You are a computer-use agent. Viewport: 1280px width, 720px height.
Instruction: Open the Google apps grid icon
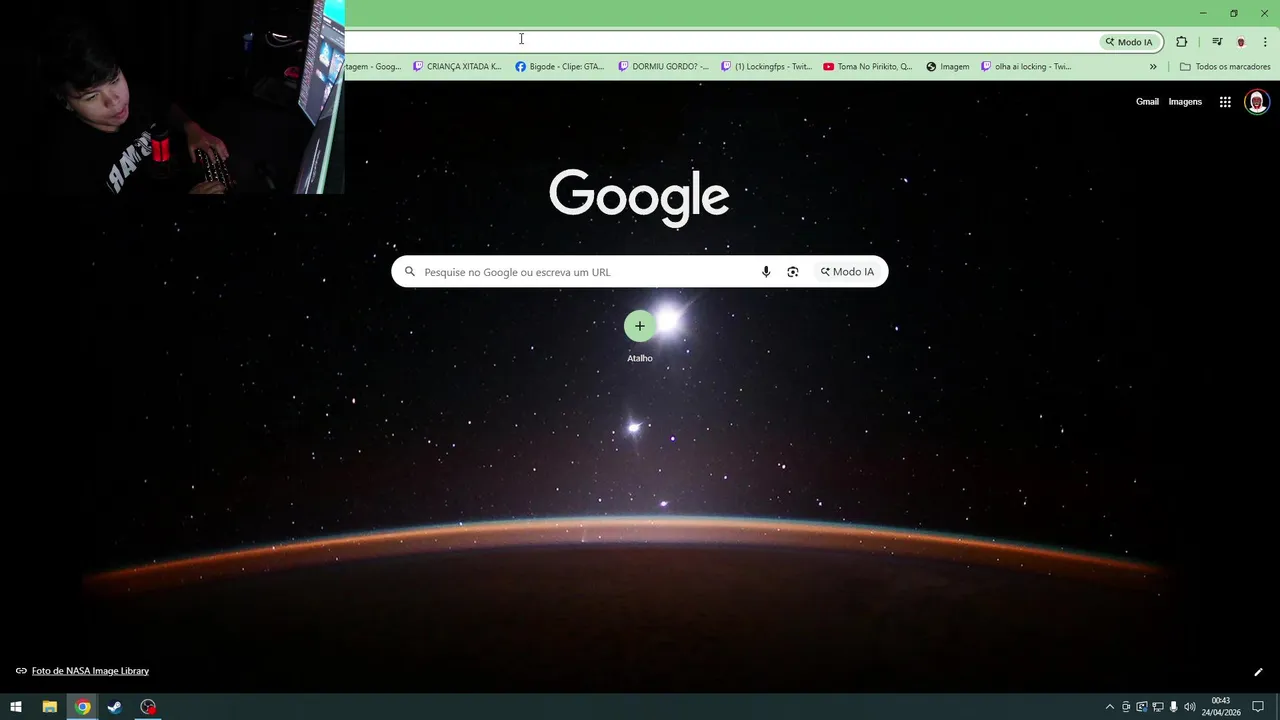[1225, 102]
